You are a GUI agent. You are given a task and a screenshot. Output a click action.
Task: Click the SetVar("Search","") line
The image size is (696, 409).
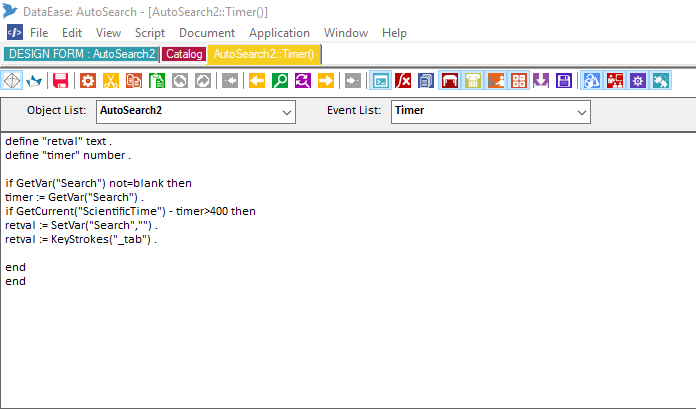click(x=82, y=225)
